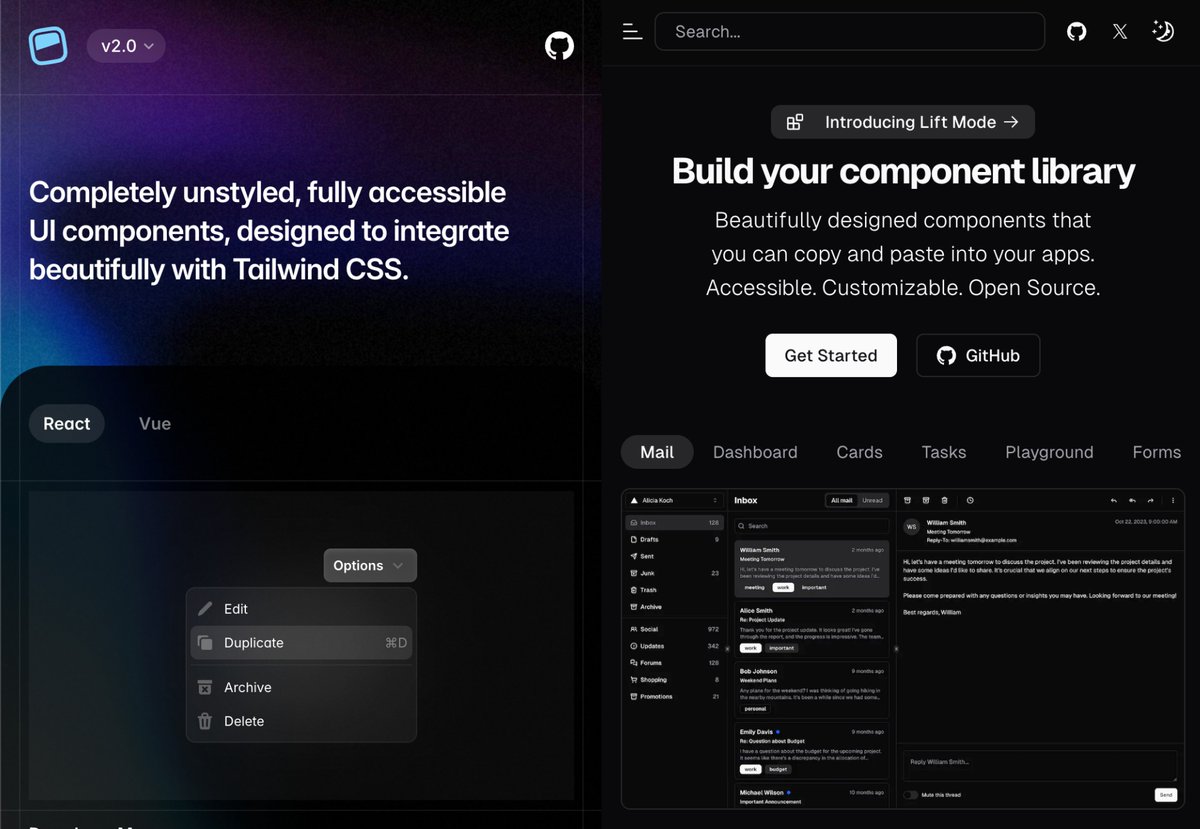Switch to the Dashboard example tab
This screenshot has width=1200, height=829.
(755, 452)
